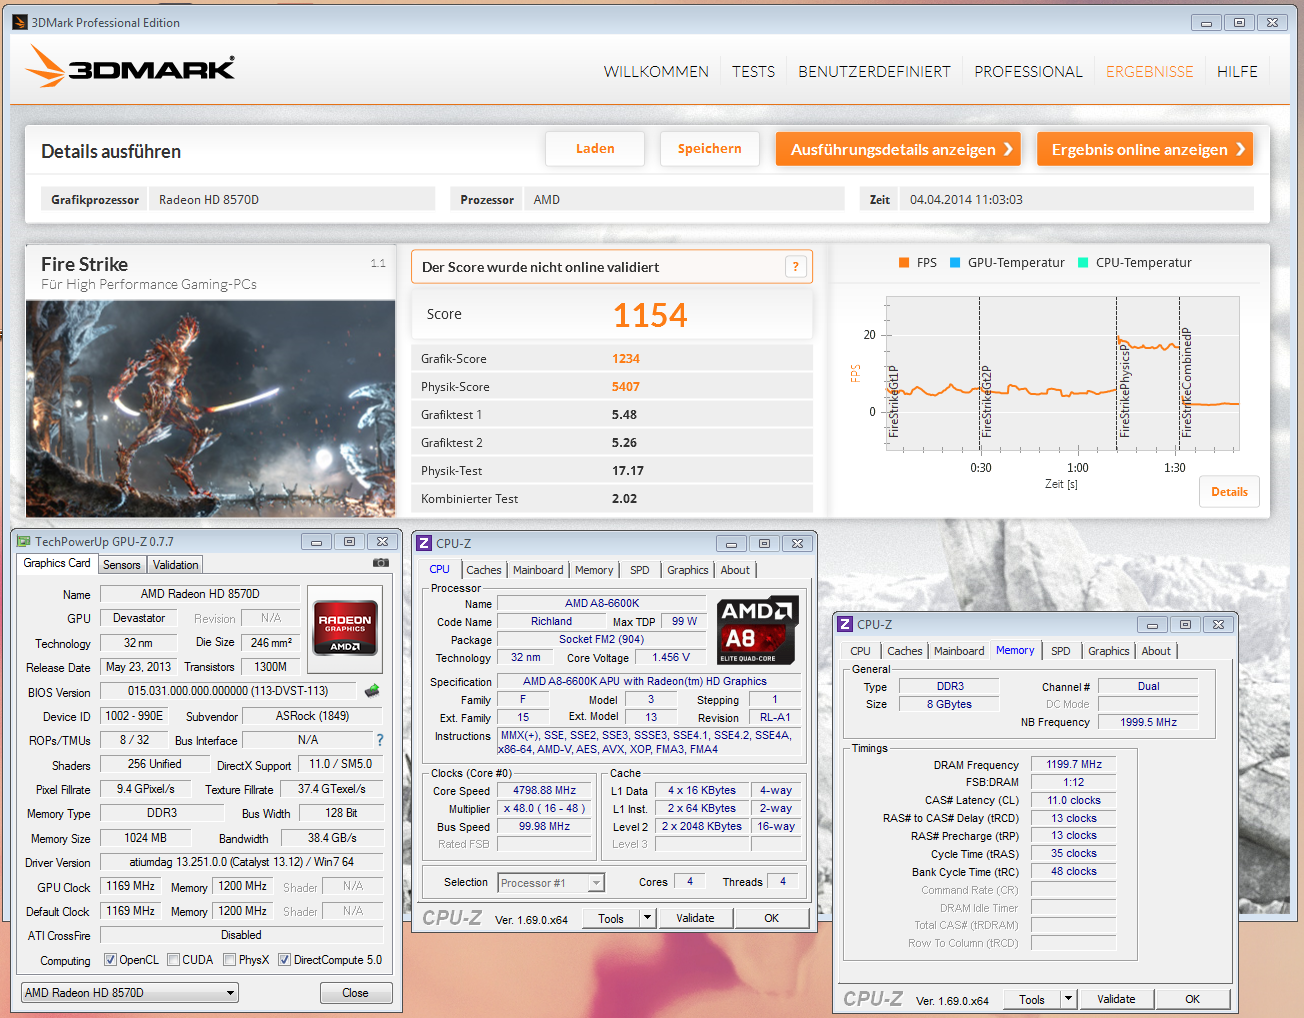The width and height of the screenshot is (1304, 1018).
Task: Open the Processor #1 selection dropdown
Action: click(x=551, y=883)
